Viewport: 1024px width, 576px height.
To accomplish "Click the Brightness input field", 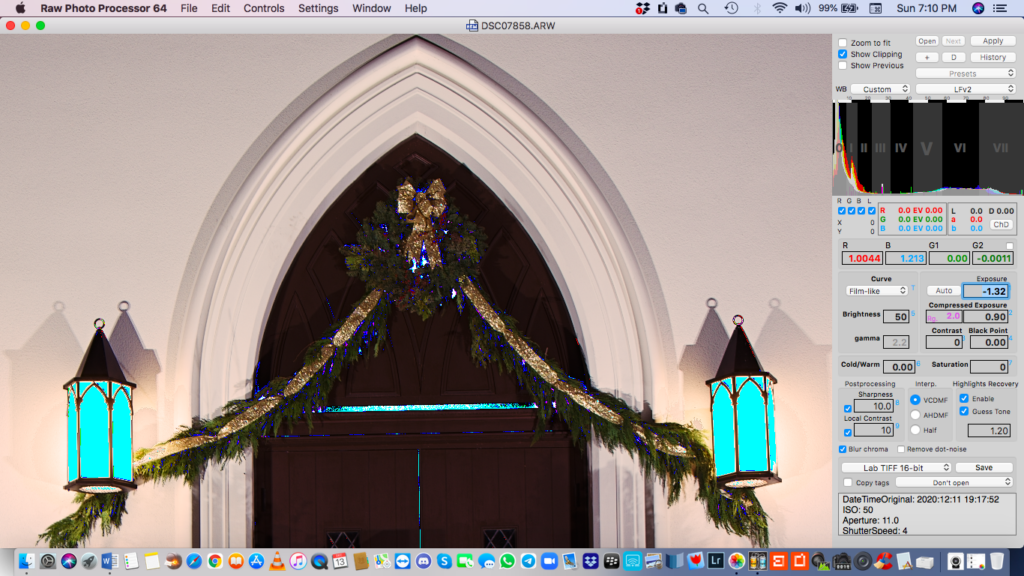I will click(x=896, y=317).
